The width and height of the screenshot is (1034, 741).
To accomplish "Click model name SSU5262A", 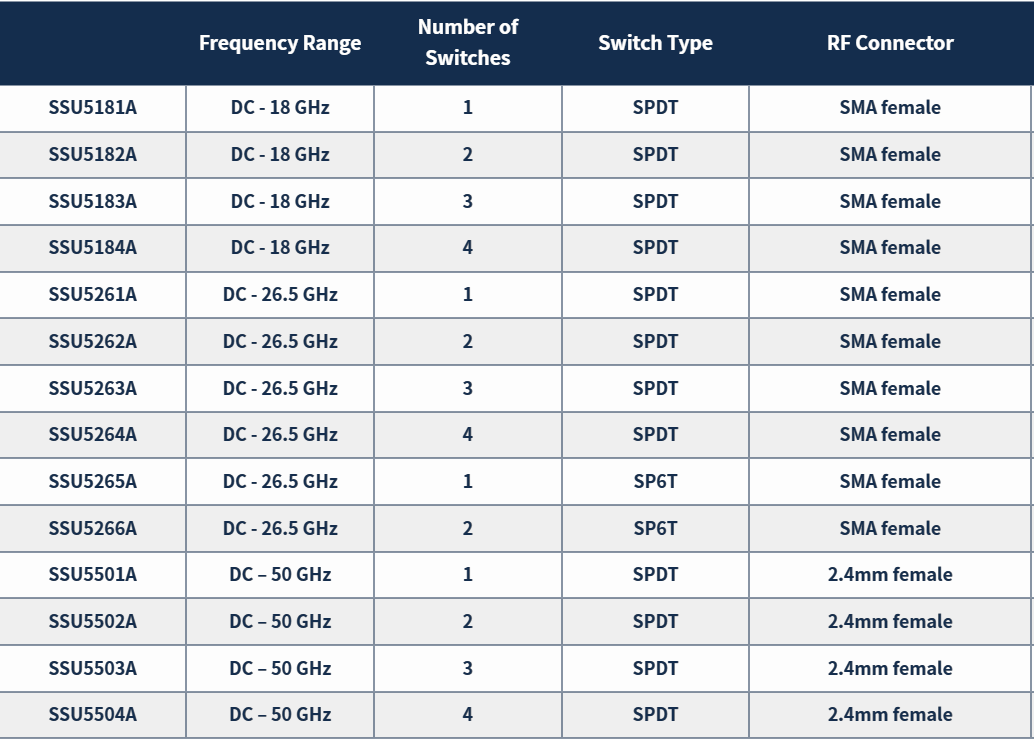I will [92, 341].
